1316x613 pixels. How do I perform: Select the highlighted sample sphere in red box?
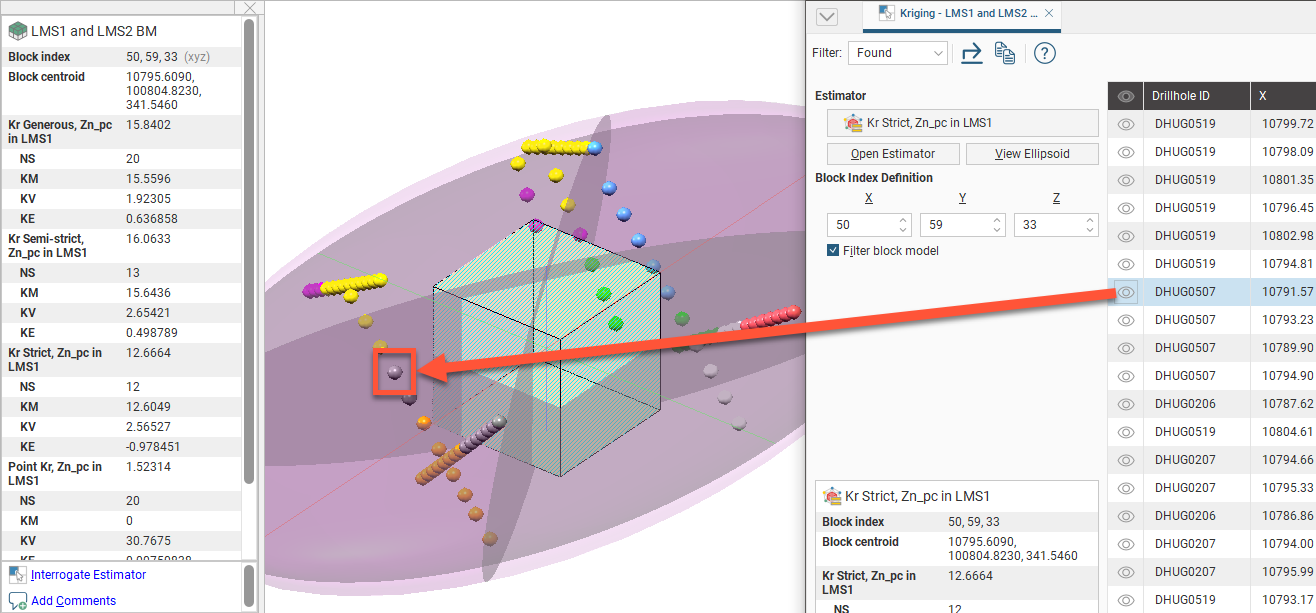click(394, 372)
